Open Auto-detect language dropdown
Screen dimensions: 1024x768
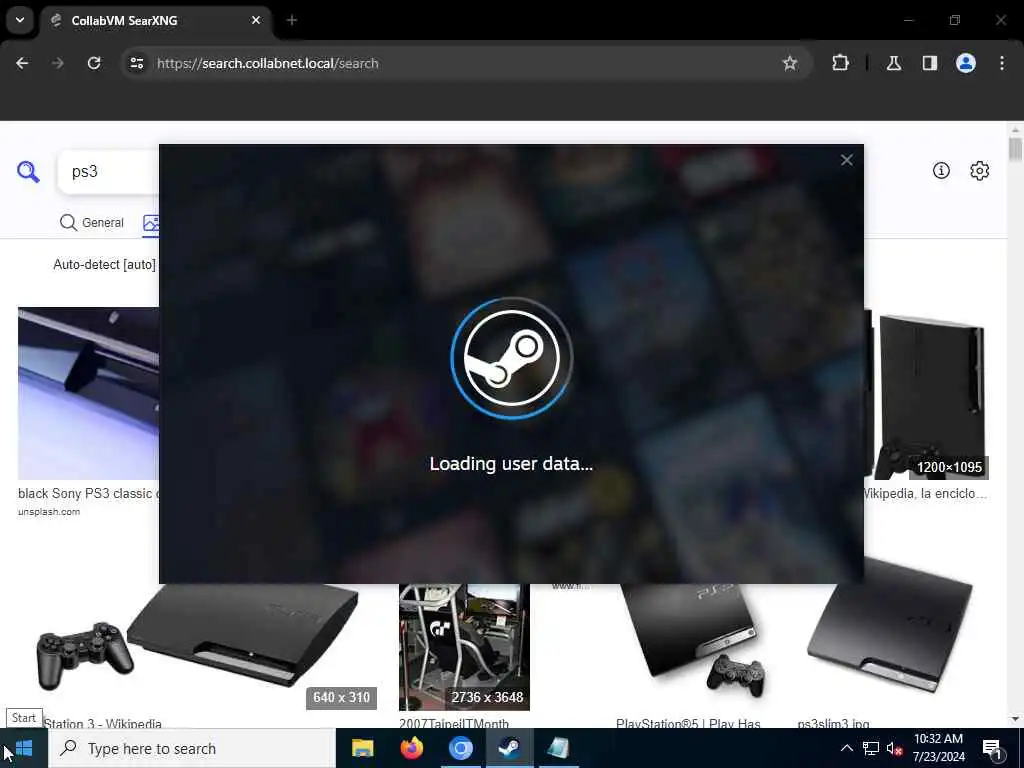[x=104, y=264]
